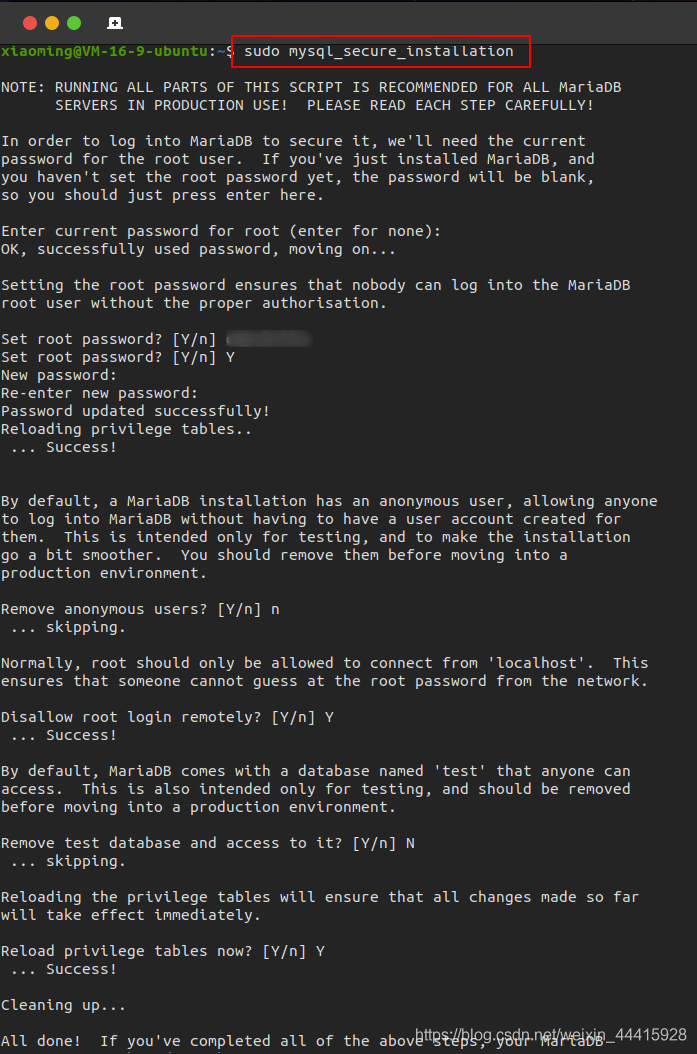Click the 'OK, successfully used password' line
The image size is (697, 1054).
tap(198, 249)
